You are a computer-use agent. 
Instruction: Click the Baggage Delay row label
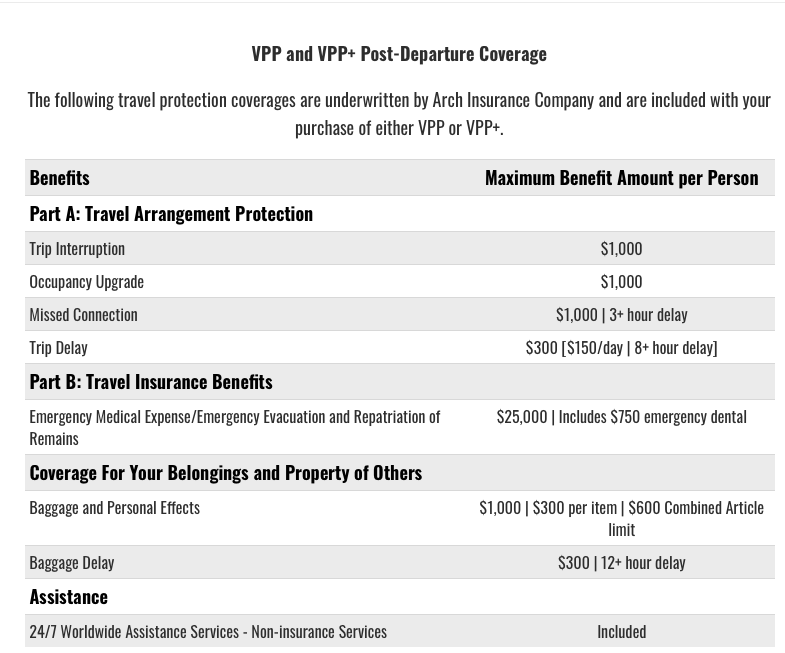coord(72,562)
